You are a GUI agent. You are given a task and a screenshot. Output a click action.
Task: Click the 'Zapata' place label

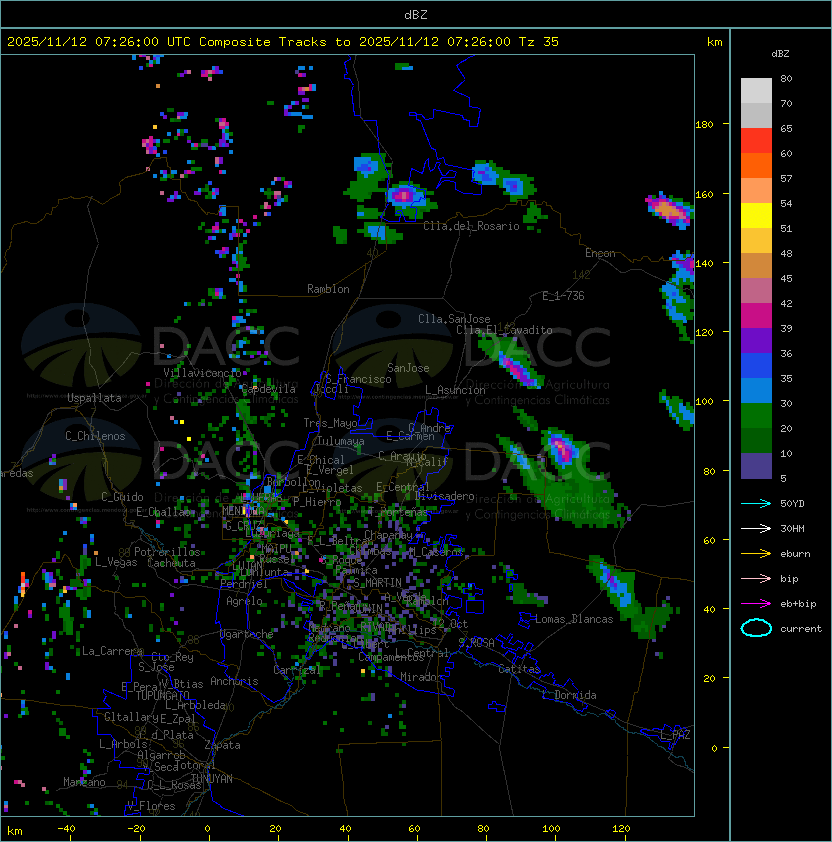point(222,745)
